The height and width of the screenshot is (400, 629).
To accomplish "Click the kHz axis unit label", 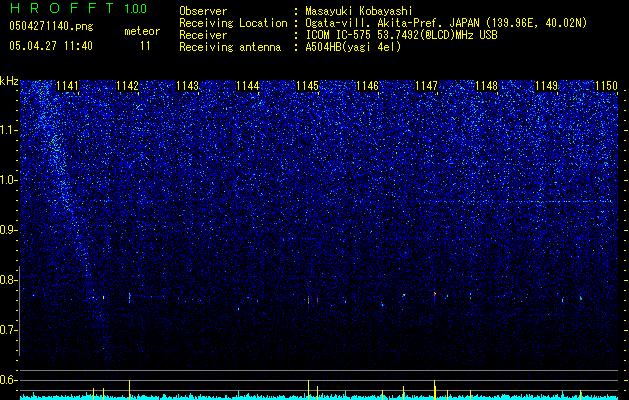I will point(9,81).
